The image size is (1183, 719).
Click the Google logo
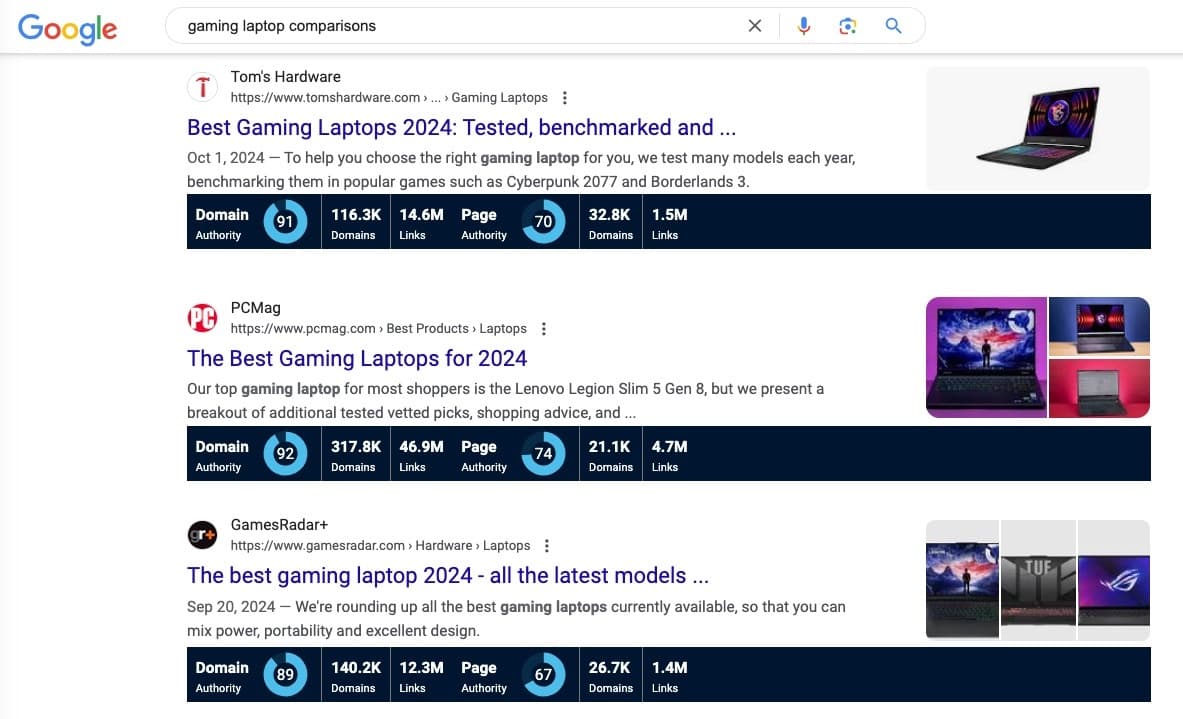[x=67, y=27]
